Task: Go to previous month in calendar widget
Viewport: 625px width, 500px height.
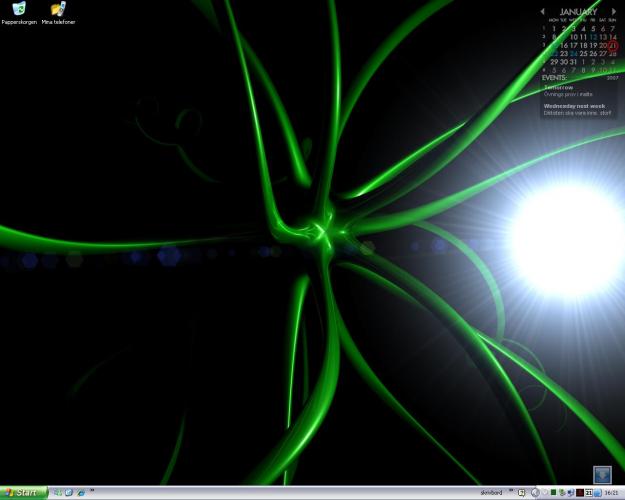Action: point(542,12)
